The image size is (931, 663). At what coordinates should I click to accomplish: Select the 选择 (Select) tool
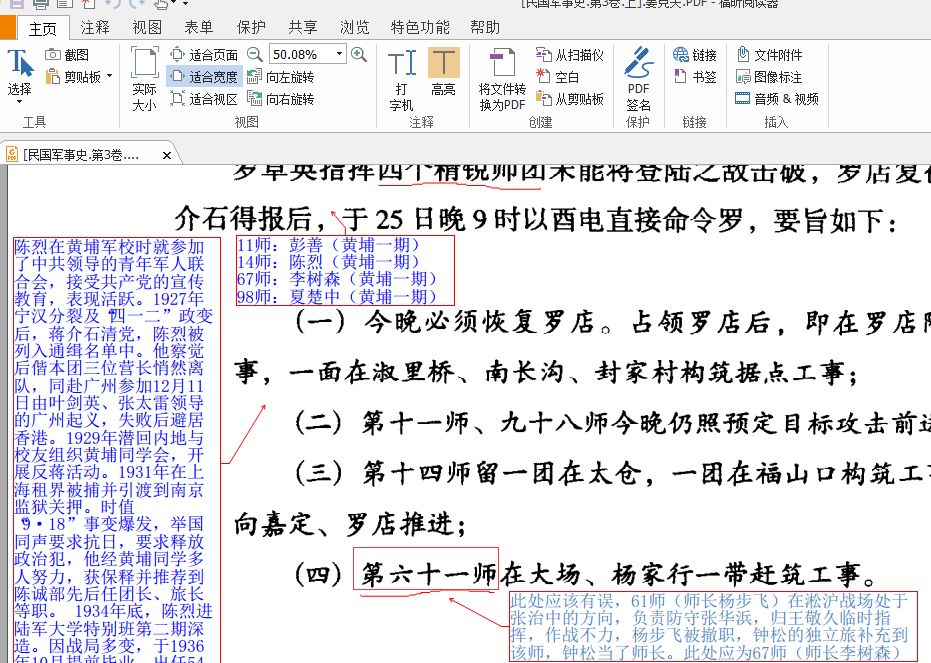click(20, 72)
